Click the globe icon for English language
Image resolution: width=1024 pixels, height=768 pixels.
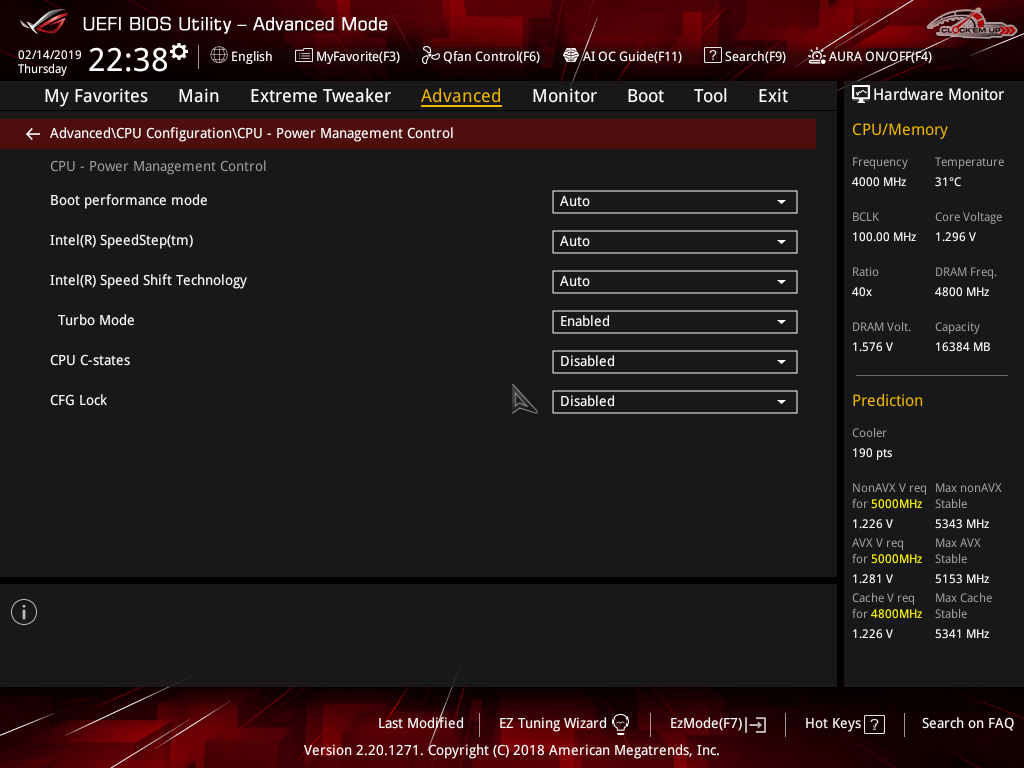pyautogui.click(x=219, y=56)
